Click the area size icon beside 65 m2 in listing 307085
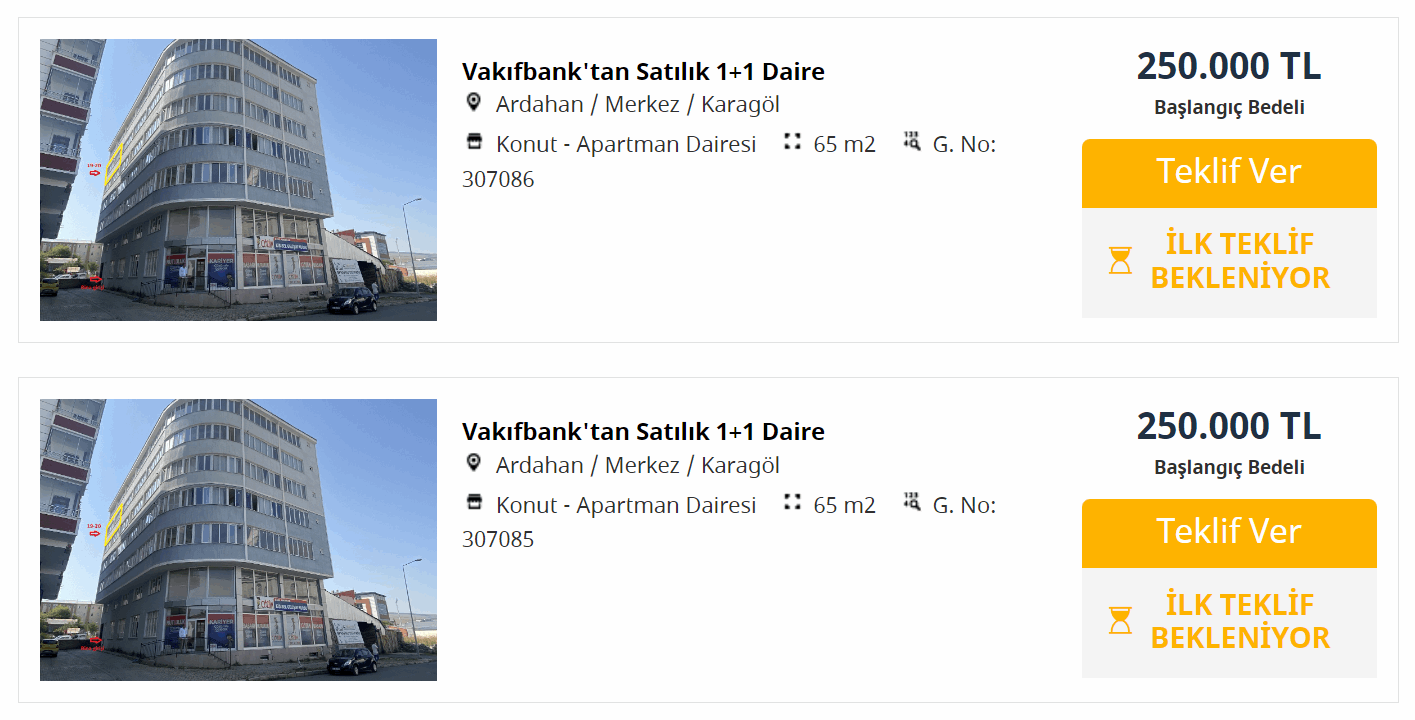Screen dimensions: 1415x720 pos(793,502)
